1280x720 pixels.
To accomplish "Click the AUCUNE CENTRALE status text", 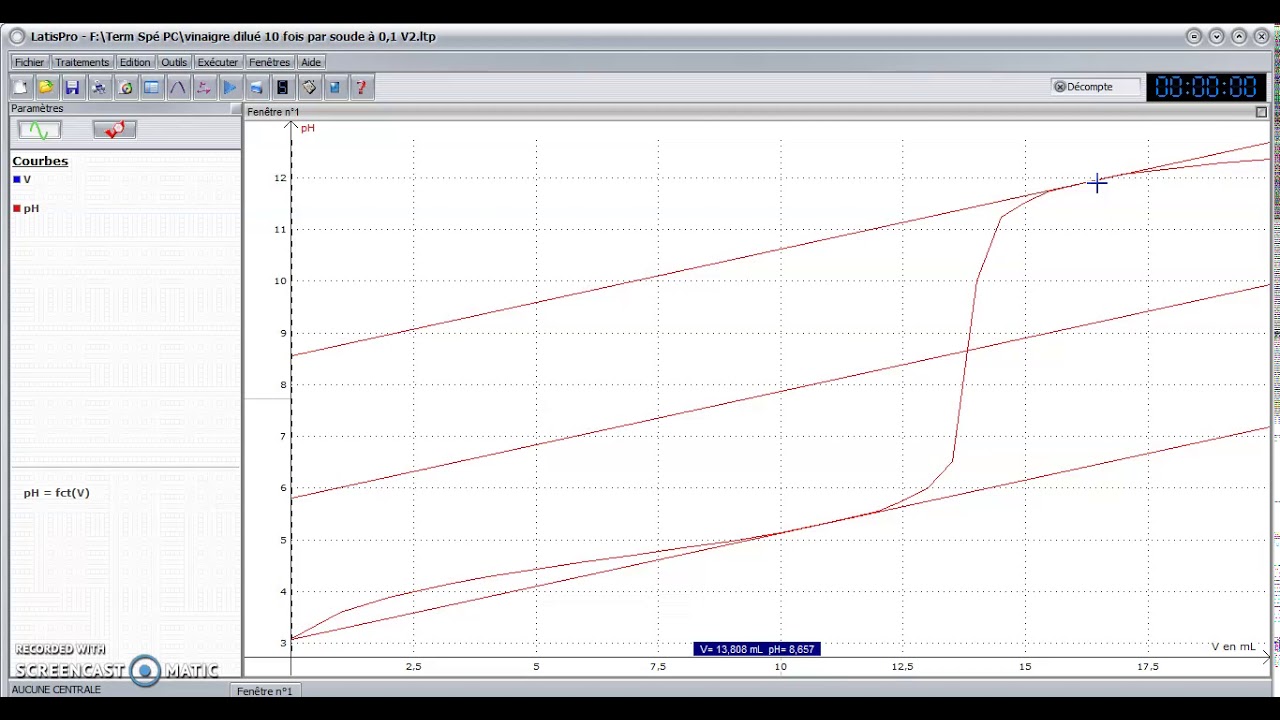I will tap(56, 690).
